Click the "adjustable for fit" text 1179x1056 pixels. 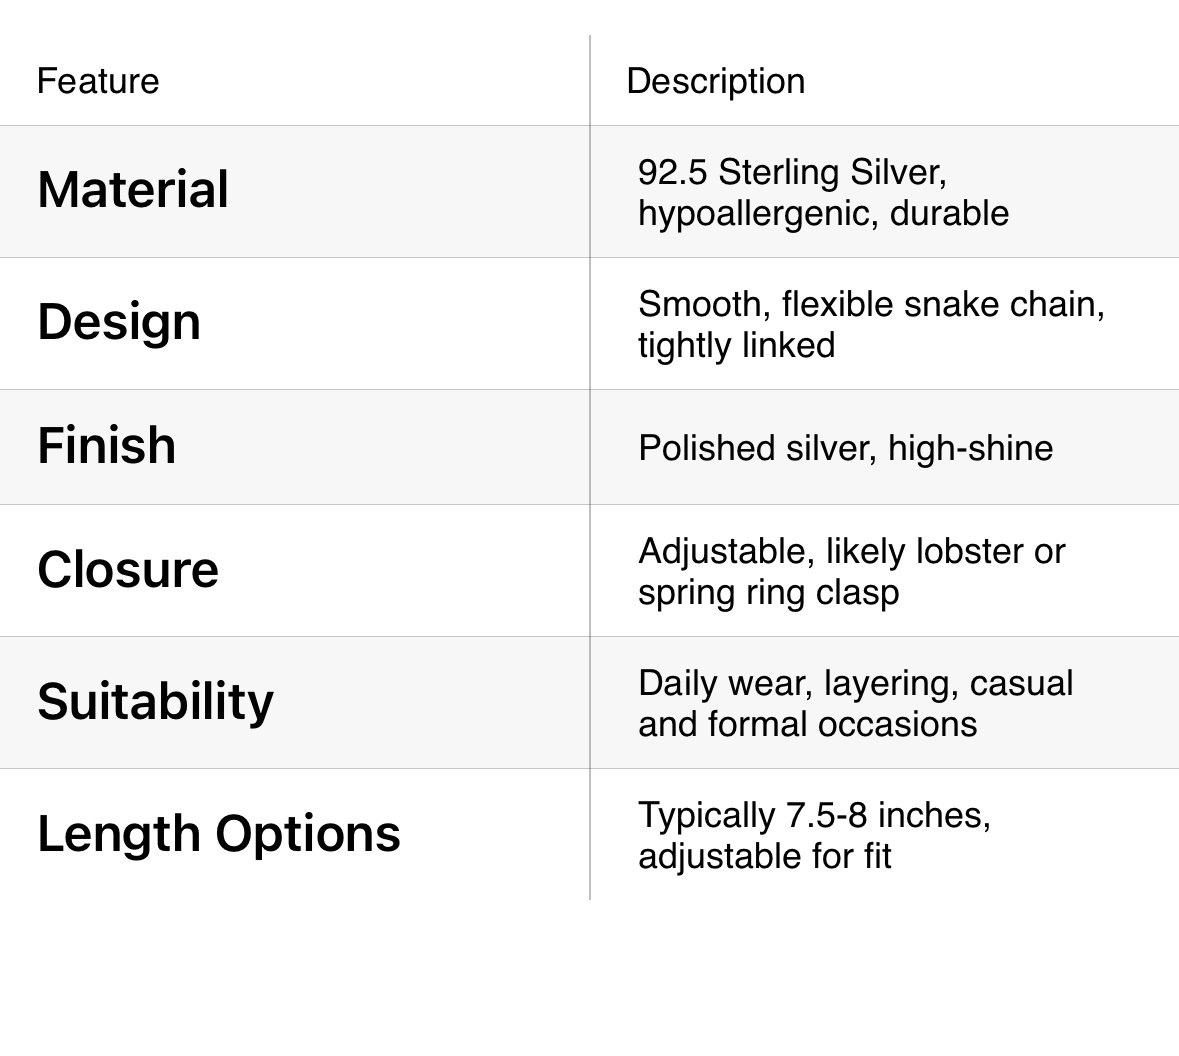[x=764, y=856]
